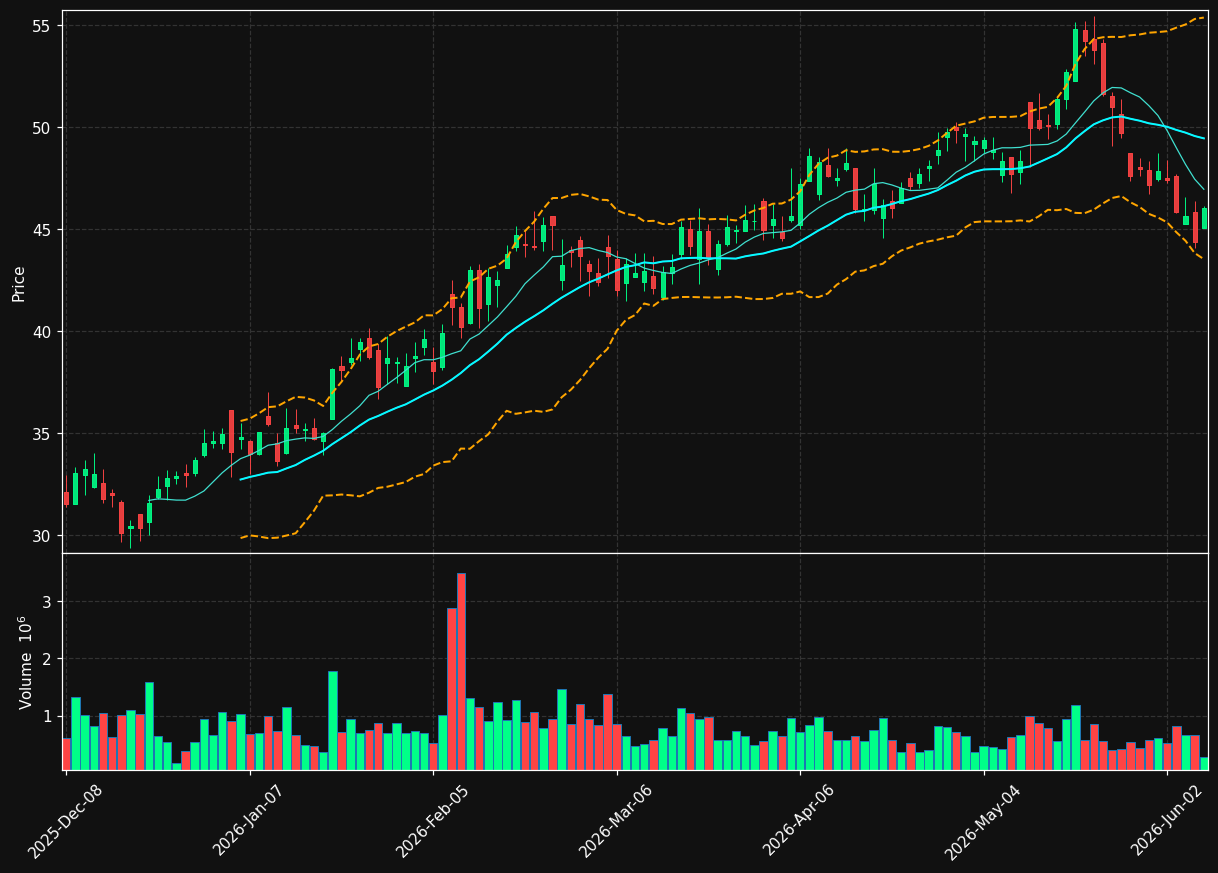Click the 2025-Dec-08 date label
This screenshot has height=873, width=1218.
point(65,821)
